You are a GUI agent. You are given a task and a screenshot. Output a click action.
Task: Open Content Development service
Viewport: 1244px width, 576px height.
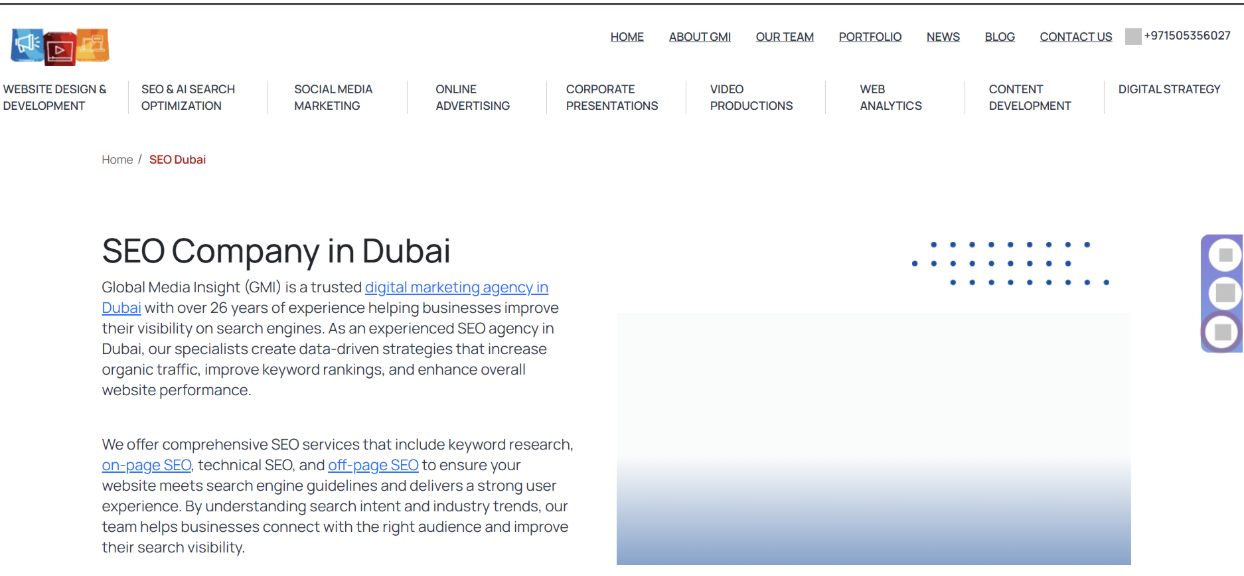click(x=1030, y=97)
